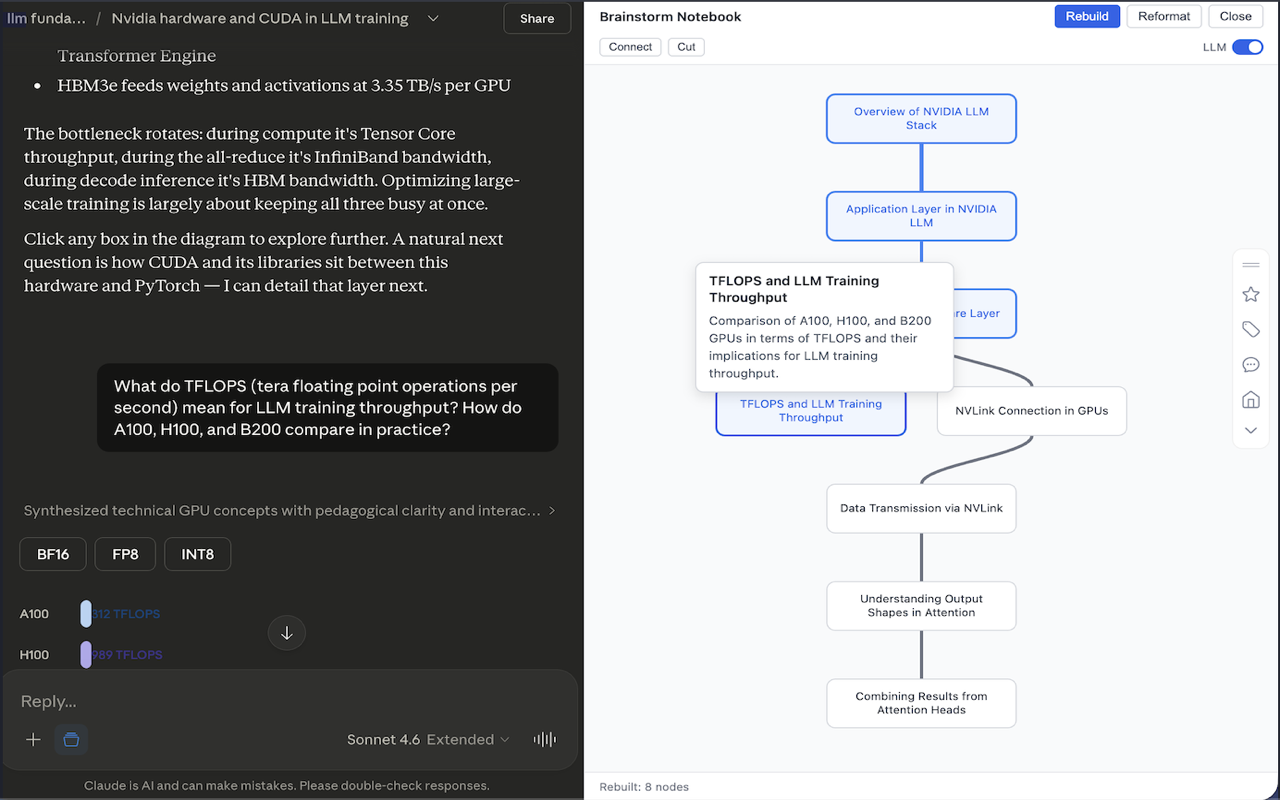The width and height of the screenshot is (1280, 800).
Task: Select the NVLink Connection in GPUs node
Action: tap(1031, 411)
